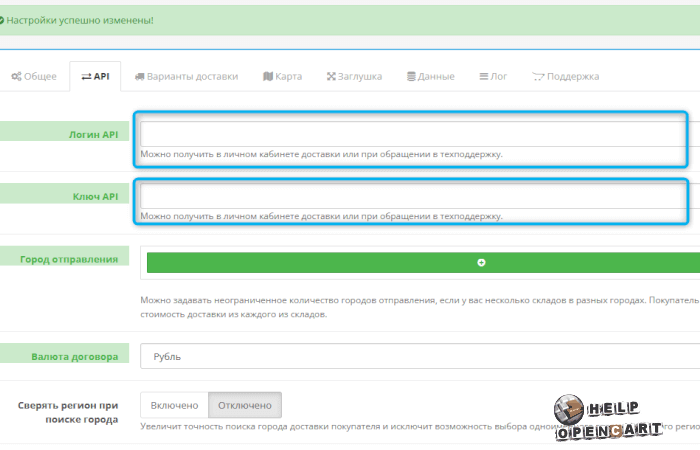700x450 pixels.
Task: Enable region check with the Включено button
Action: point(174,405)
